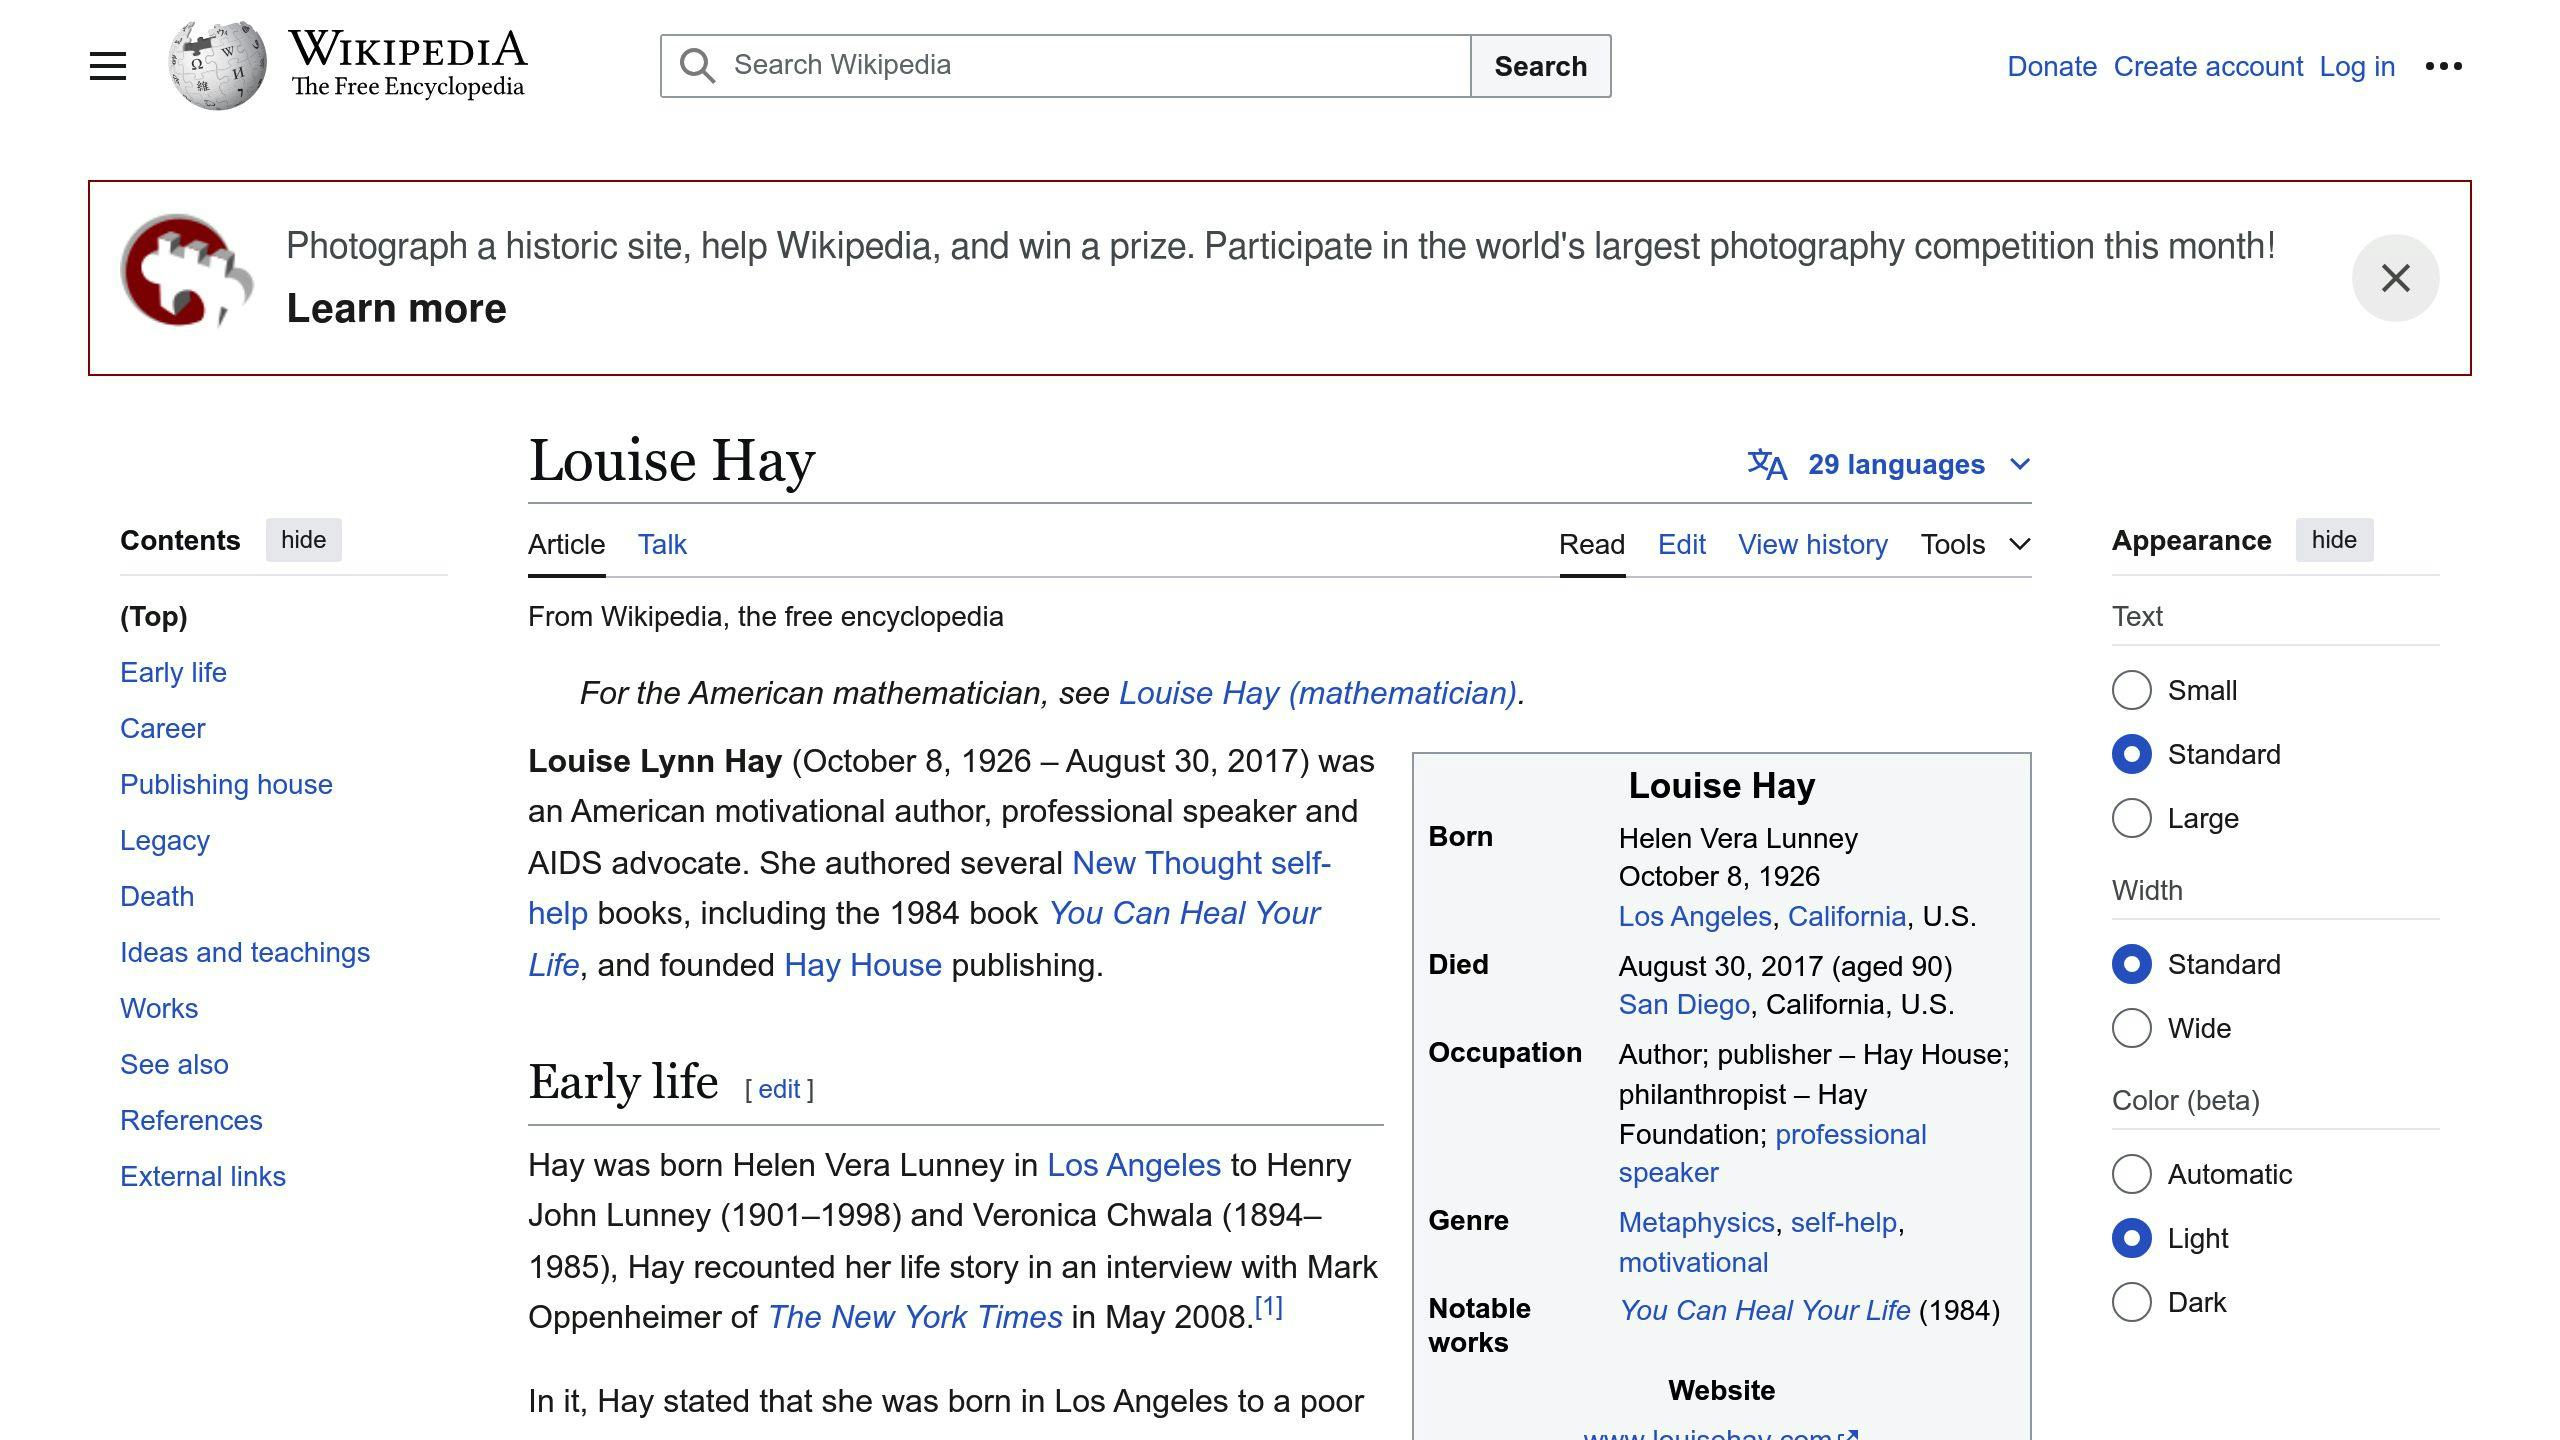
Task: Click citation reference [1]
Action: point(1268,1306)
